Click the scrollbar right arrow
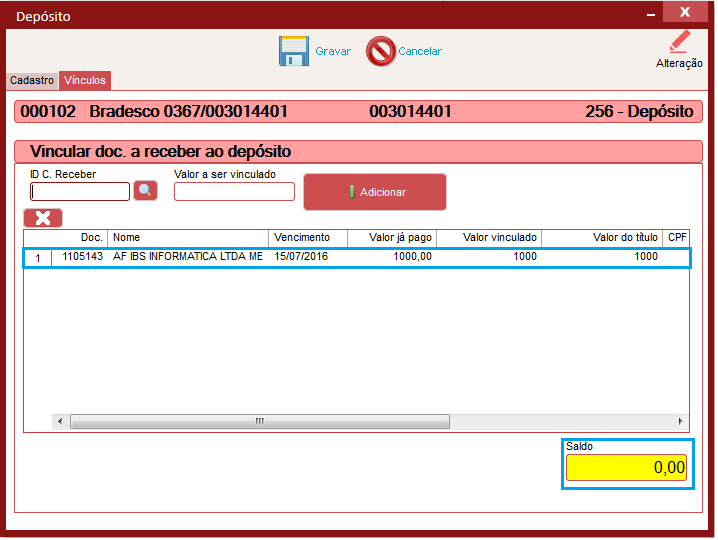Viewport: 718px width, 540px height. tap(680, 421)
